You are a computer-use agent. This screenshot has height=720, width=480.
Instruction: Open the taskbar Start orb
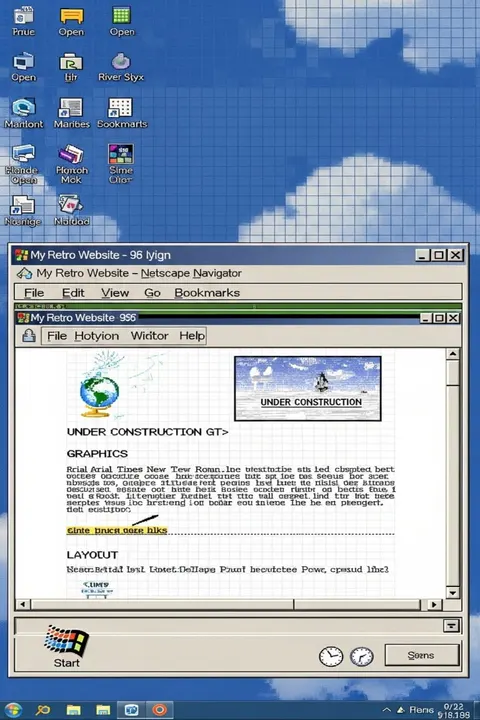point(12,710)
